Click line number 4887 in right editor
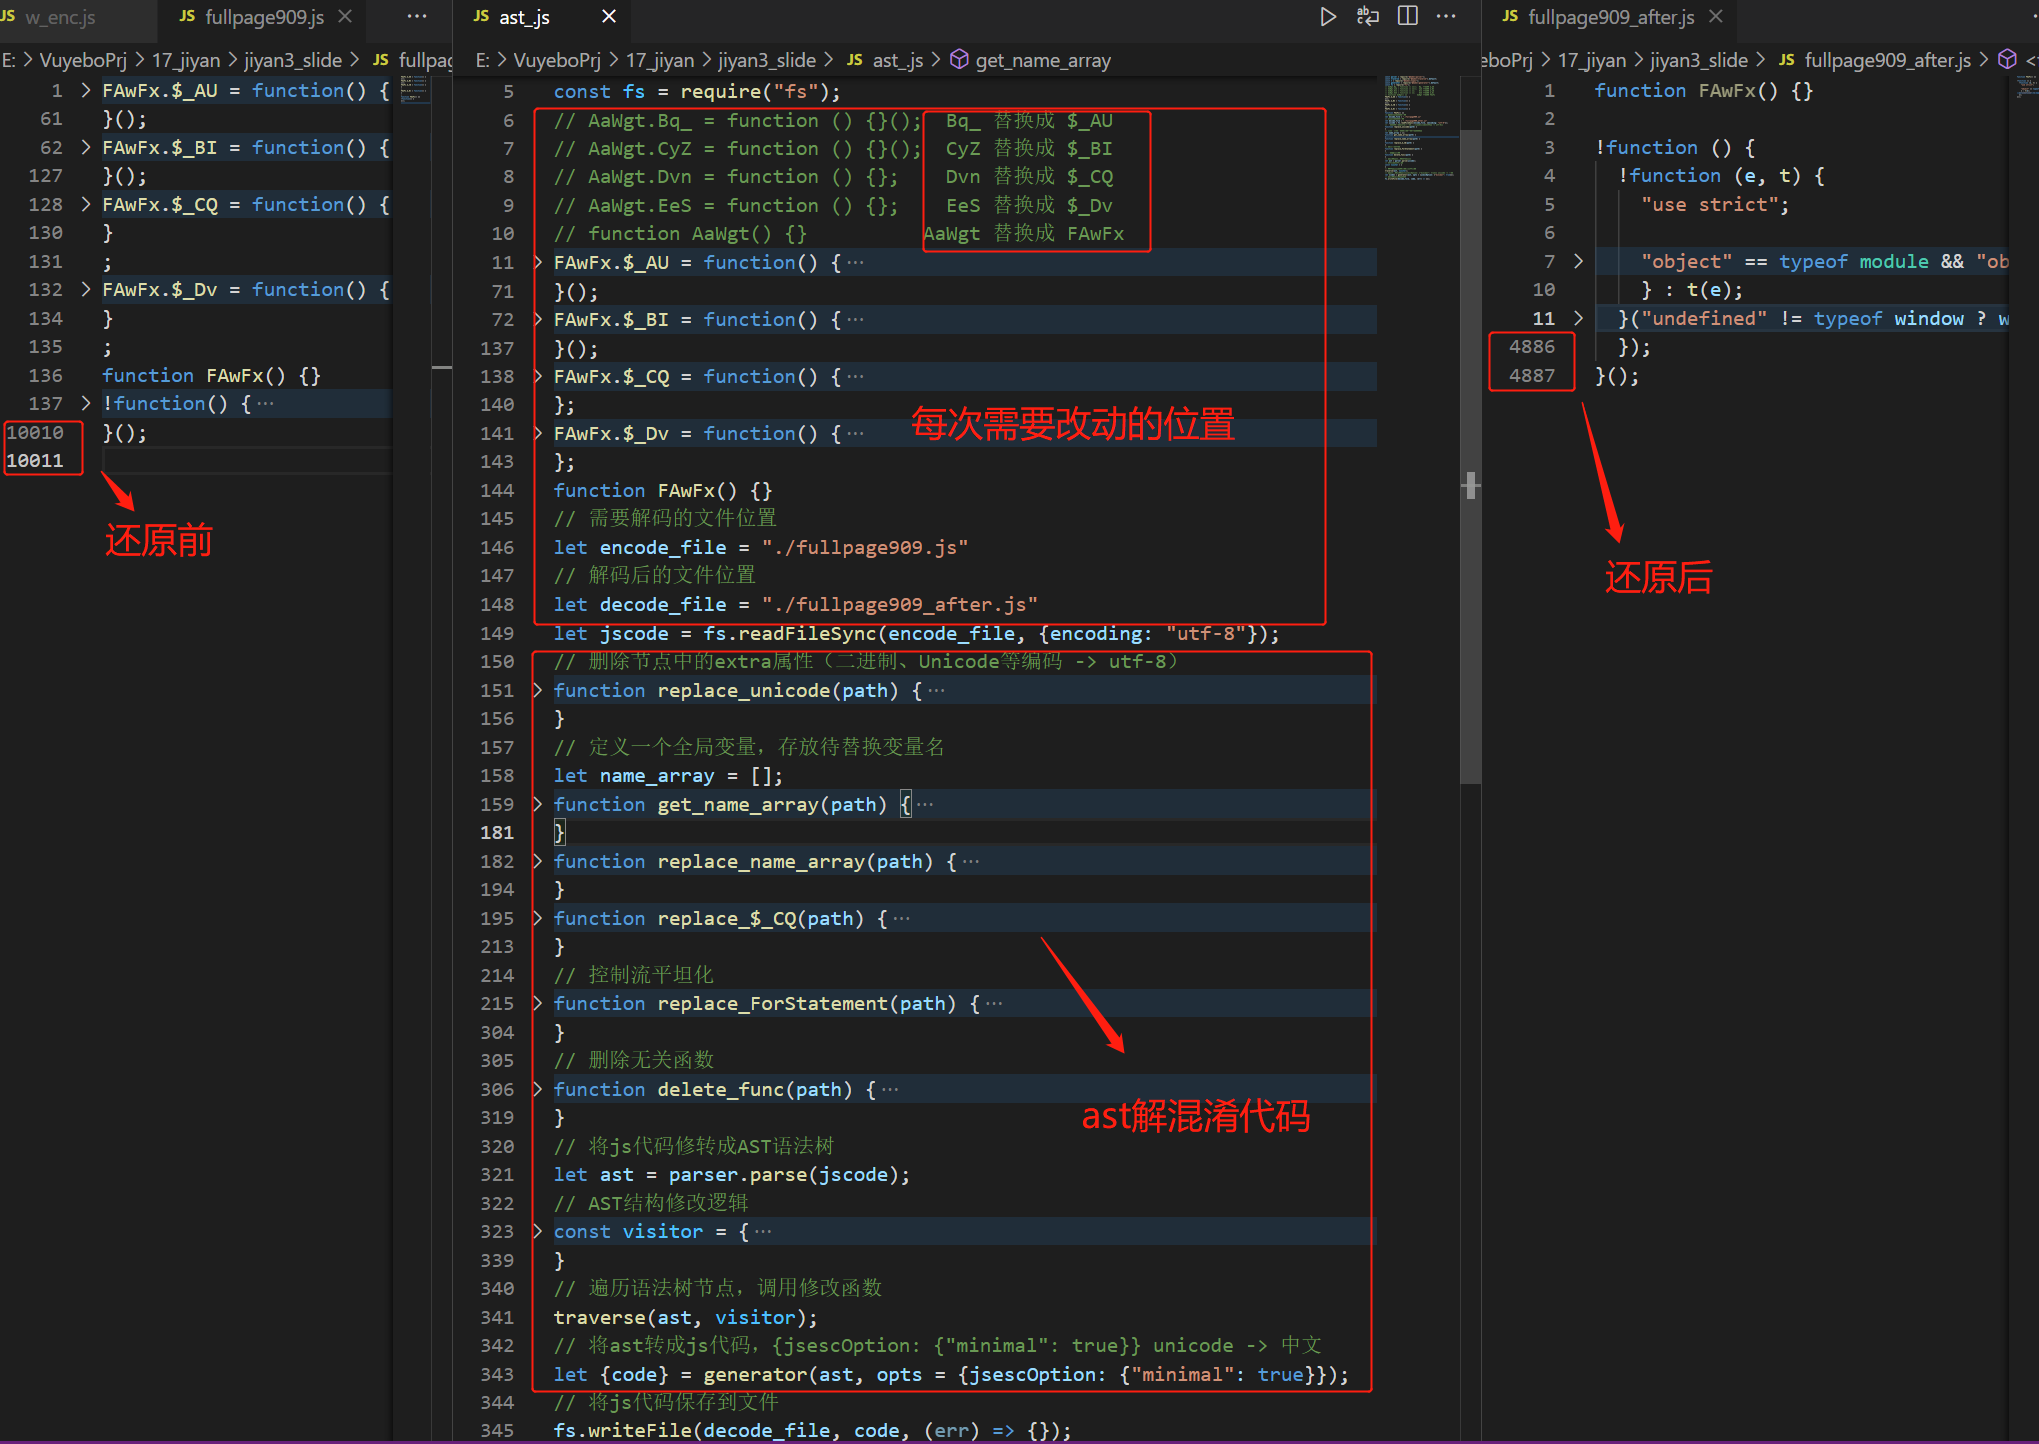Screen dimensions: 2039x1444 [x=1531, y=376]
